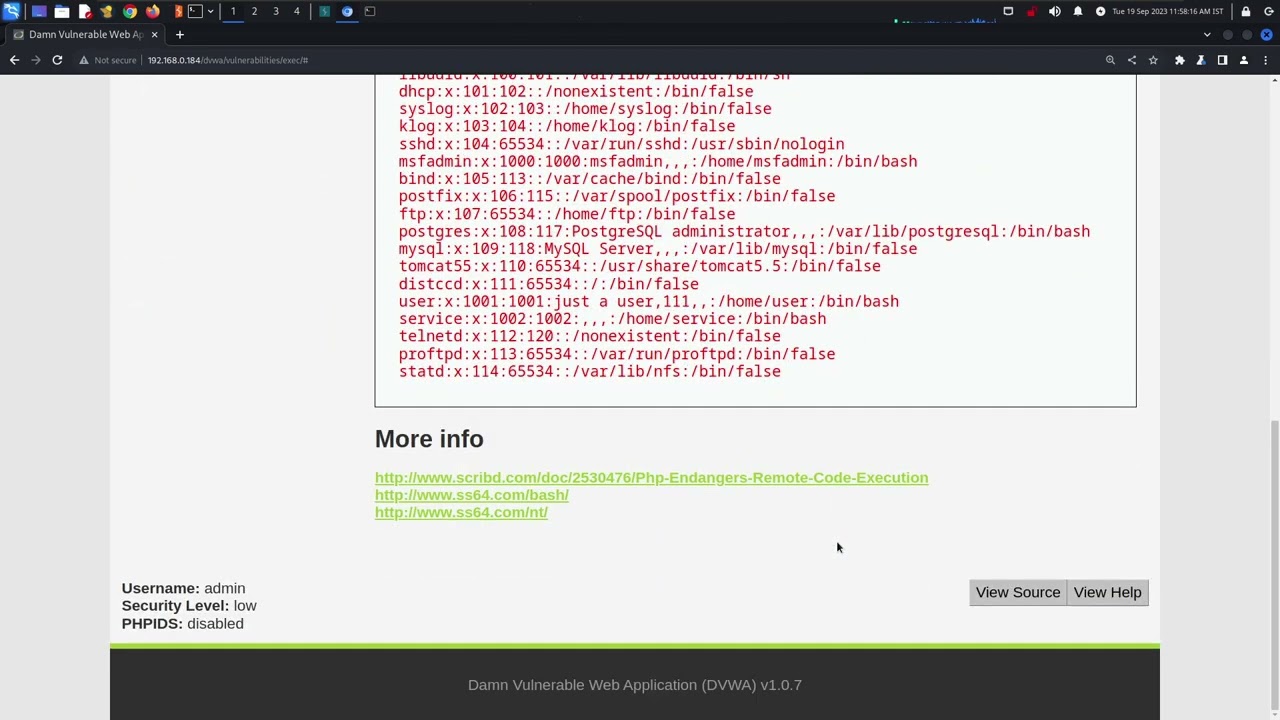Click the show desktop panel icon
The image size is (1280, 720).
[x=39, y=11]
